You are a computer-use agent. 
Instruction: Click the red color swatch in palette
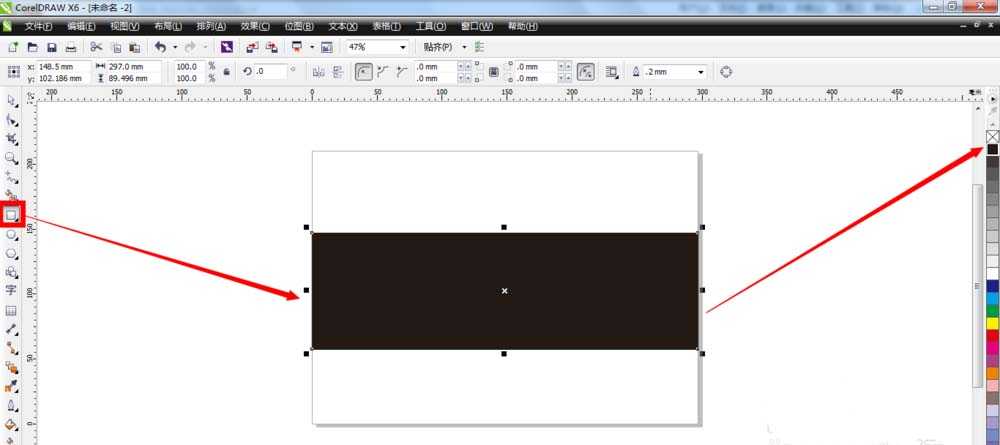pyautogui.click(x=992, y=335)
